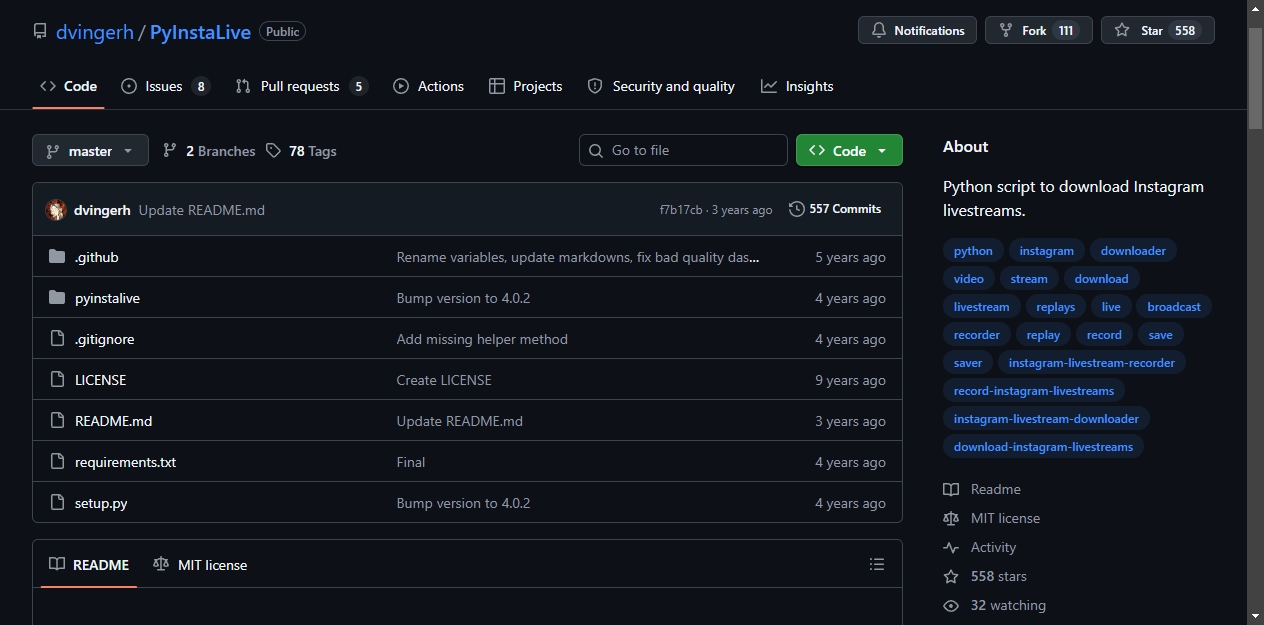This screenshot has height=625, width=1264.
Task: Open the PyInstaLive repository name link
Action: (x=200, y=32)
